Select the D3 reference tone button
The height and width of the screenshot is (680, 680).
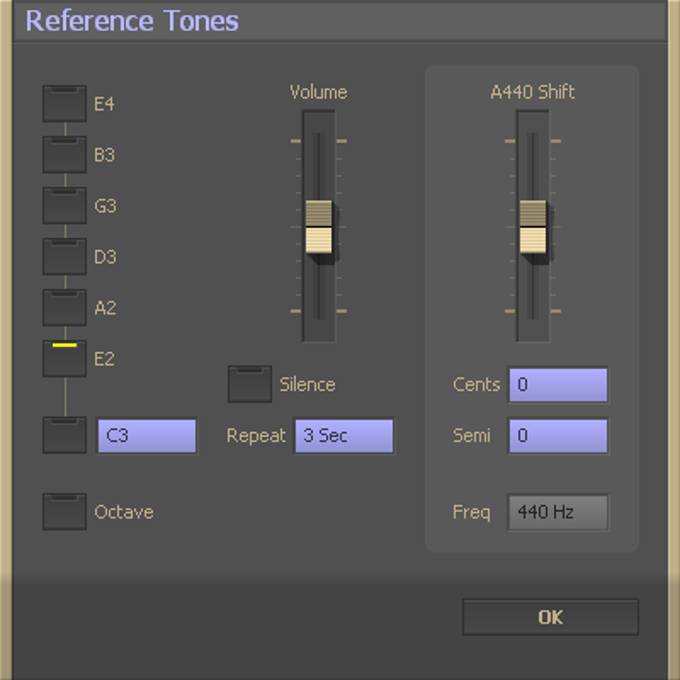click(64, 257)
